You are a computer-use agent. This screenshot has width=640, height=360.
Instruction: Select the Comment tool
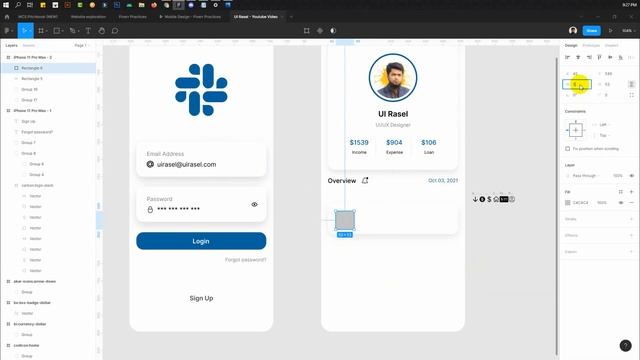pyautogui.click(x=115, y=31)
